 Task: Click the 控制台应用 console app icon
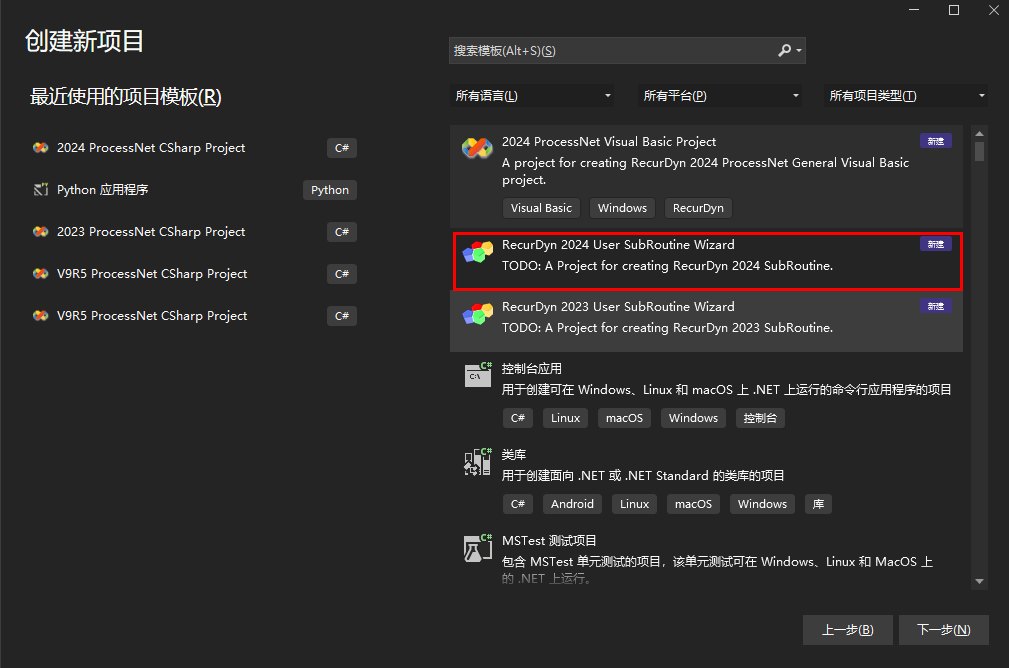click(x=477, y=375)
